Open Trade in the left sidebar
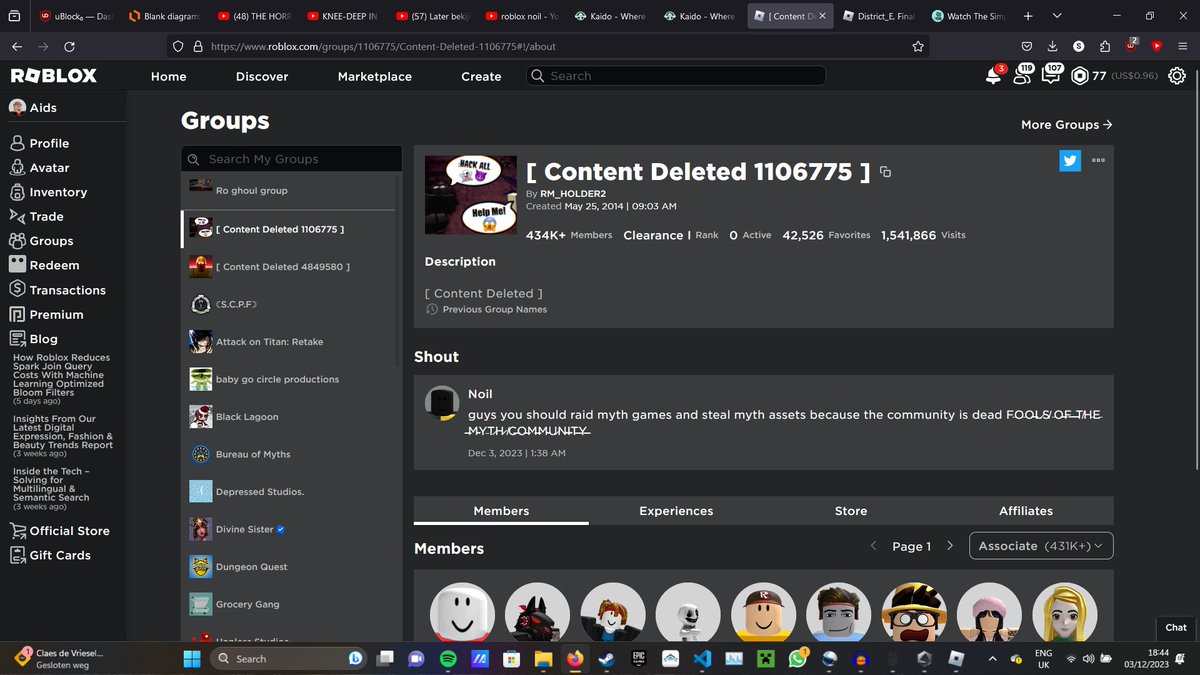1200x675 pixels. click(37, 216)
